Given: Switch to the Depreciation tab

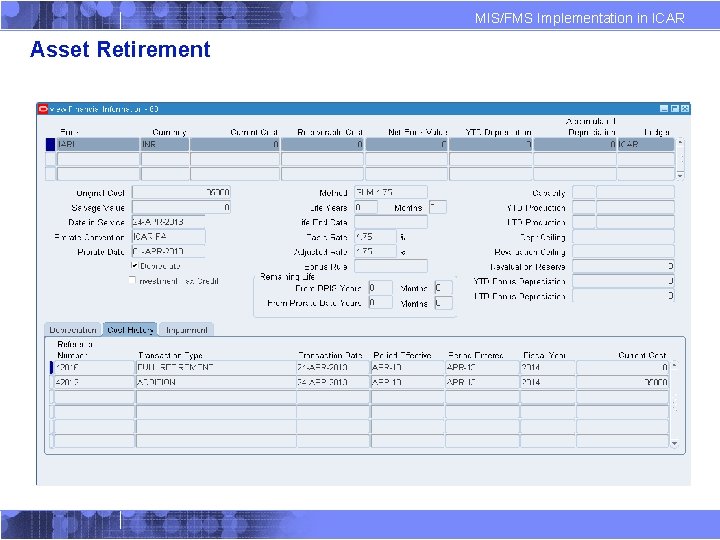Looking at the screenshot, I should (73, 330).
